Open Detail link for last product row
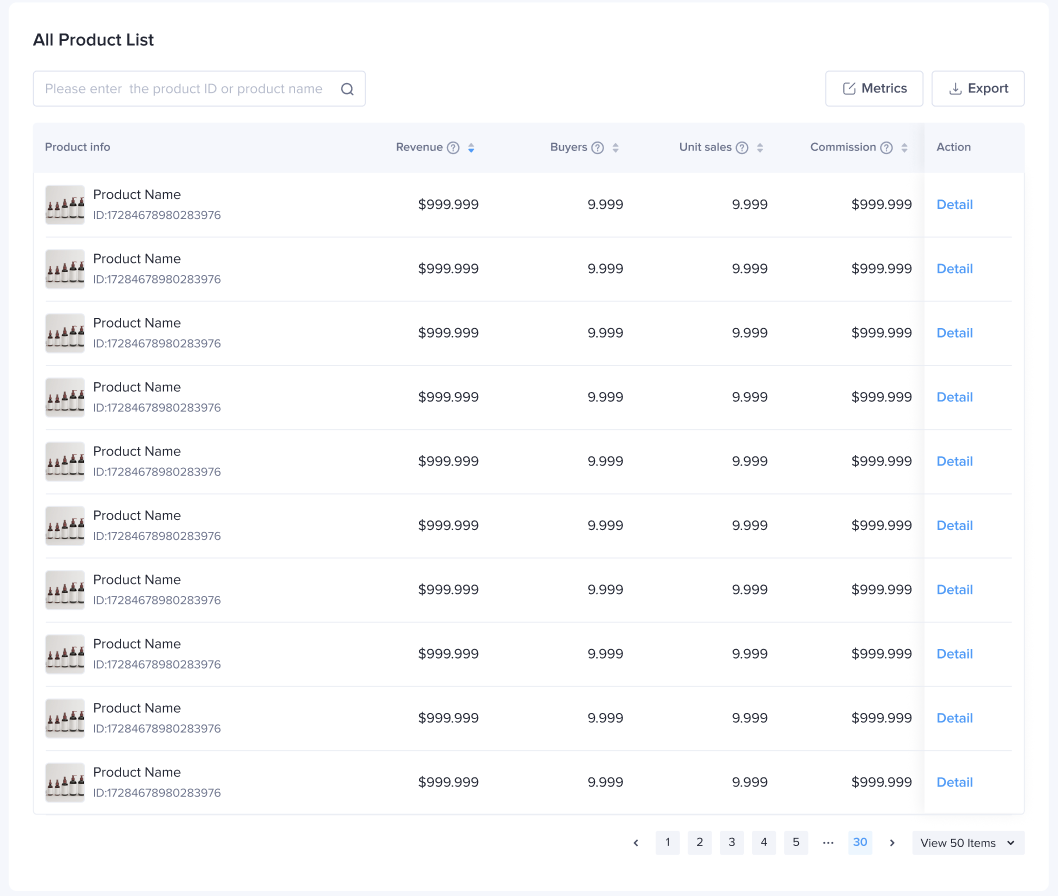Screen dimensions: 1058x896 click(x=954, y=782)
